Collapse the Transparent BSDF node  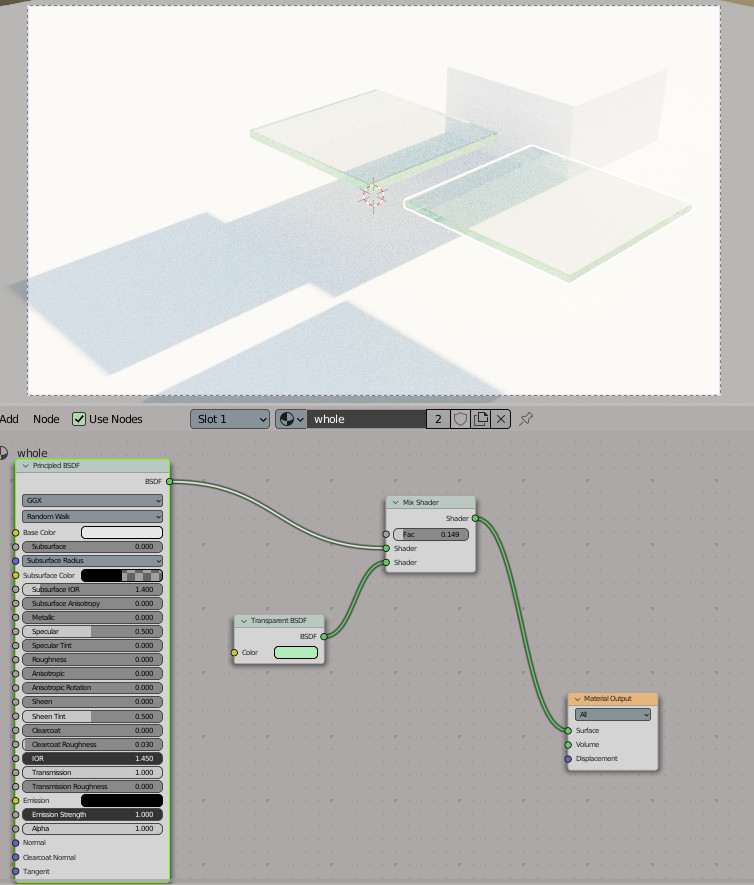[244, 621]
